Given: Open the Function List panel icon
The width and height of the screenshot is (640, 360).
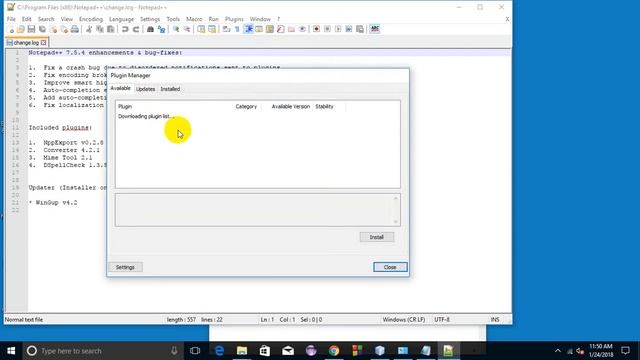Looking at the screenshot, I should click(280, 29).
